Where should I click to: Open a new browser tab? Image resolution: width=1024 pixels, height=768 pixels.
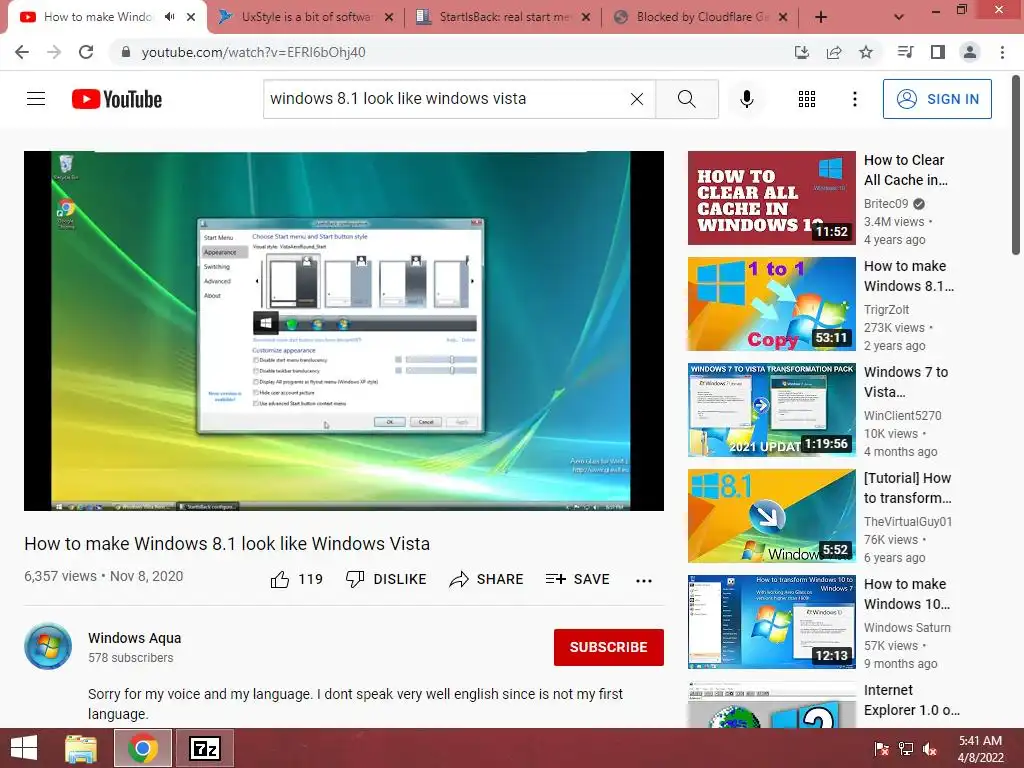point(821,17)
